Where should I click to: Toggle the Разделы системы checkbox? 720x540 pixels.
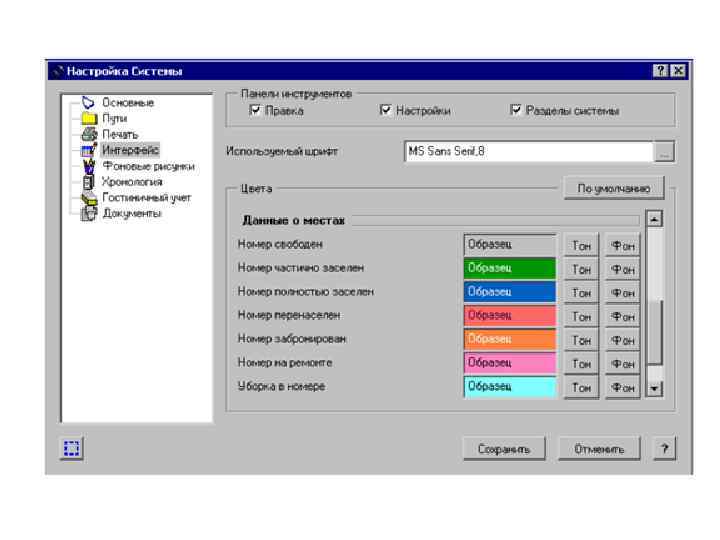[515, 110]
